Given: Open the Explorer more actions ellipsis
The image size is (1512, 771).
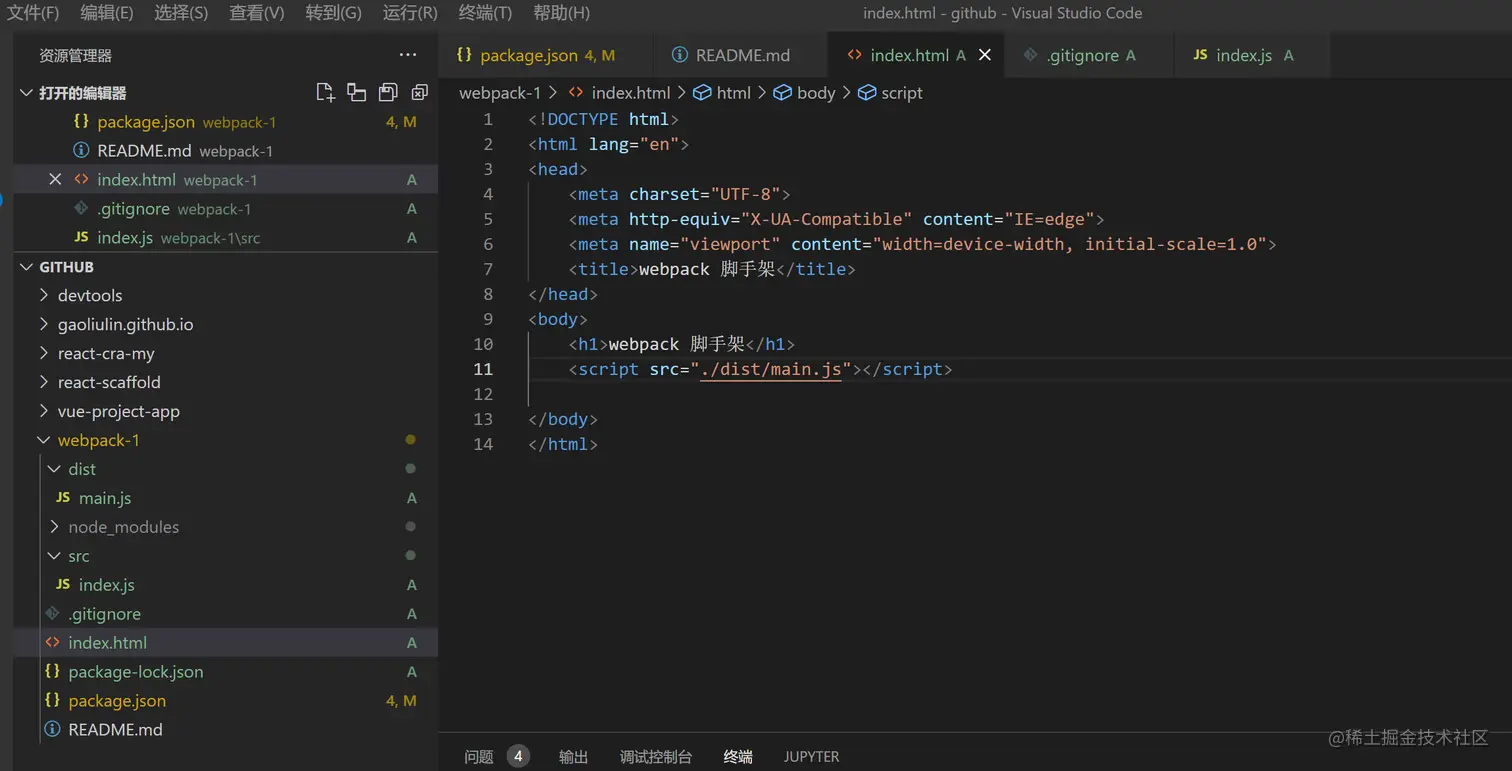Looking at the screenshot, I should pyautogui.click(x=407, y=56).
